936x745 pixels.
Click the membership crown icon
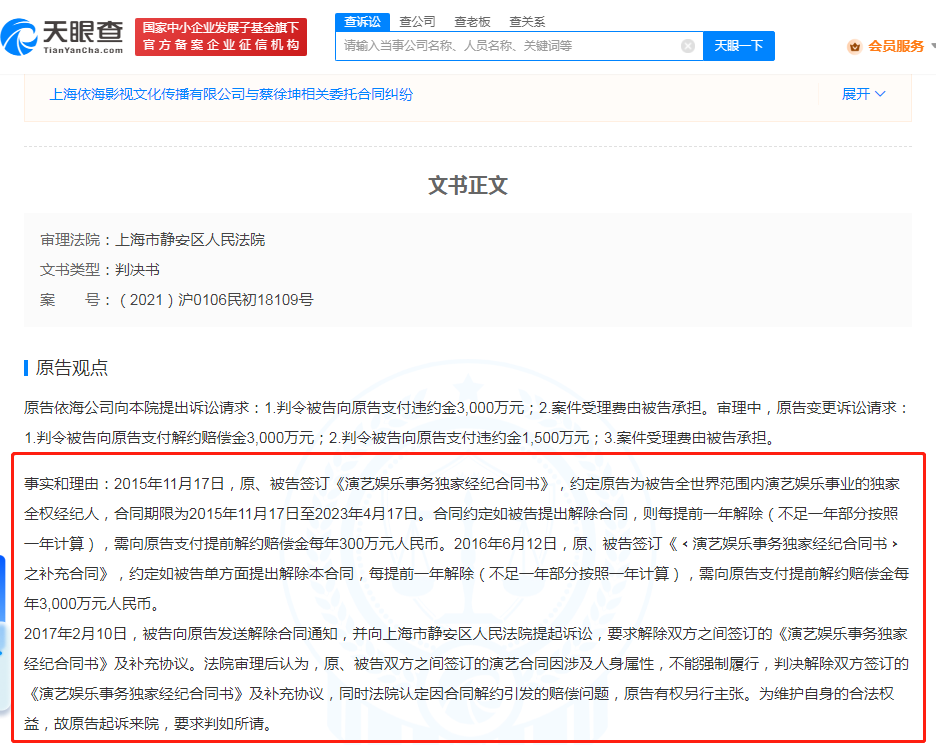click(854, 47)
